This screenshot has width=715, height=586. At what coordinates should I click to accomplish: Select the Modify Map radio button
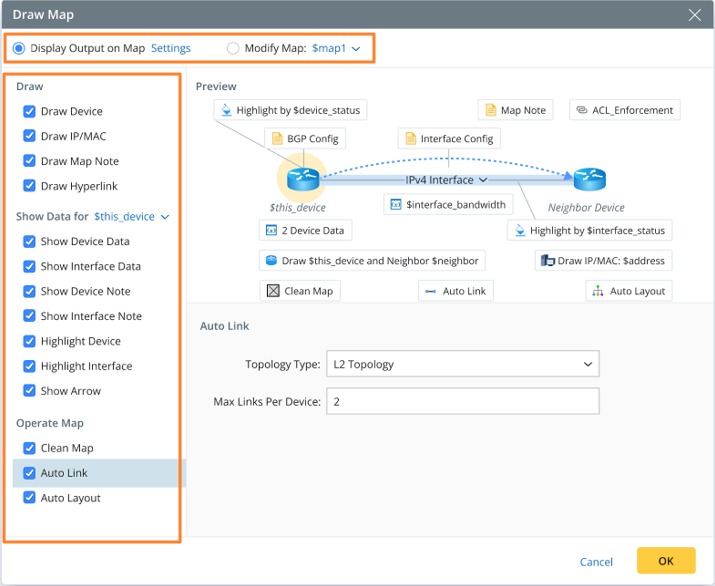[x=233, y=48]
